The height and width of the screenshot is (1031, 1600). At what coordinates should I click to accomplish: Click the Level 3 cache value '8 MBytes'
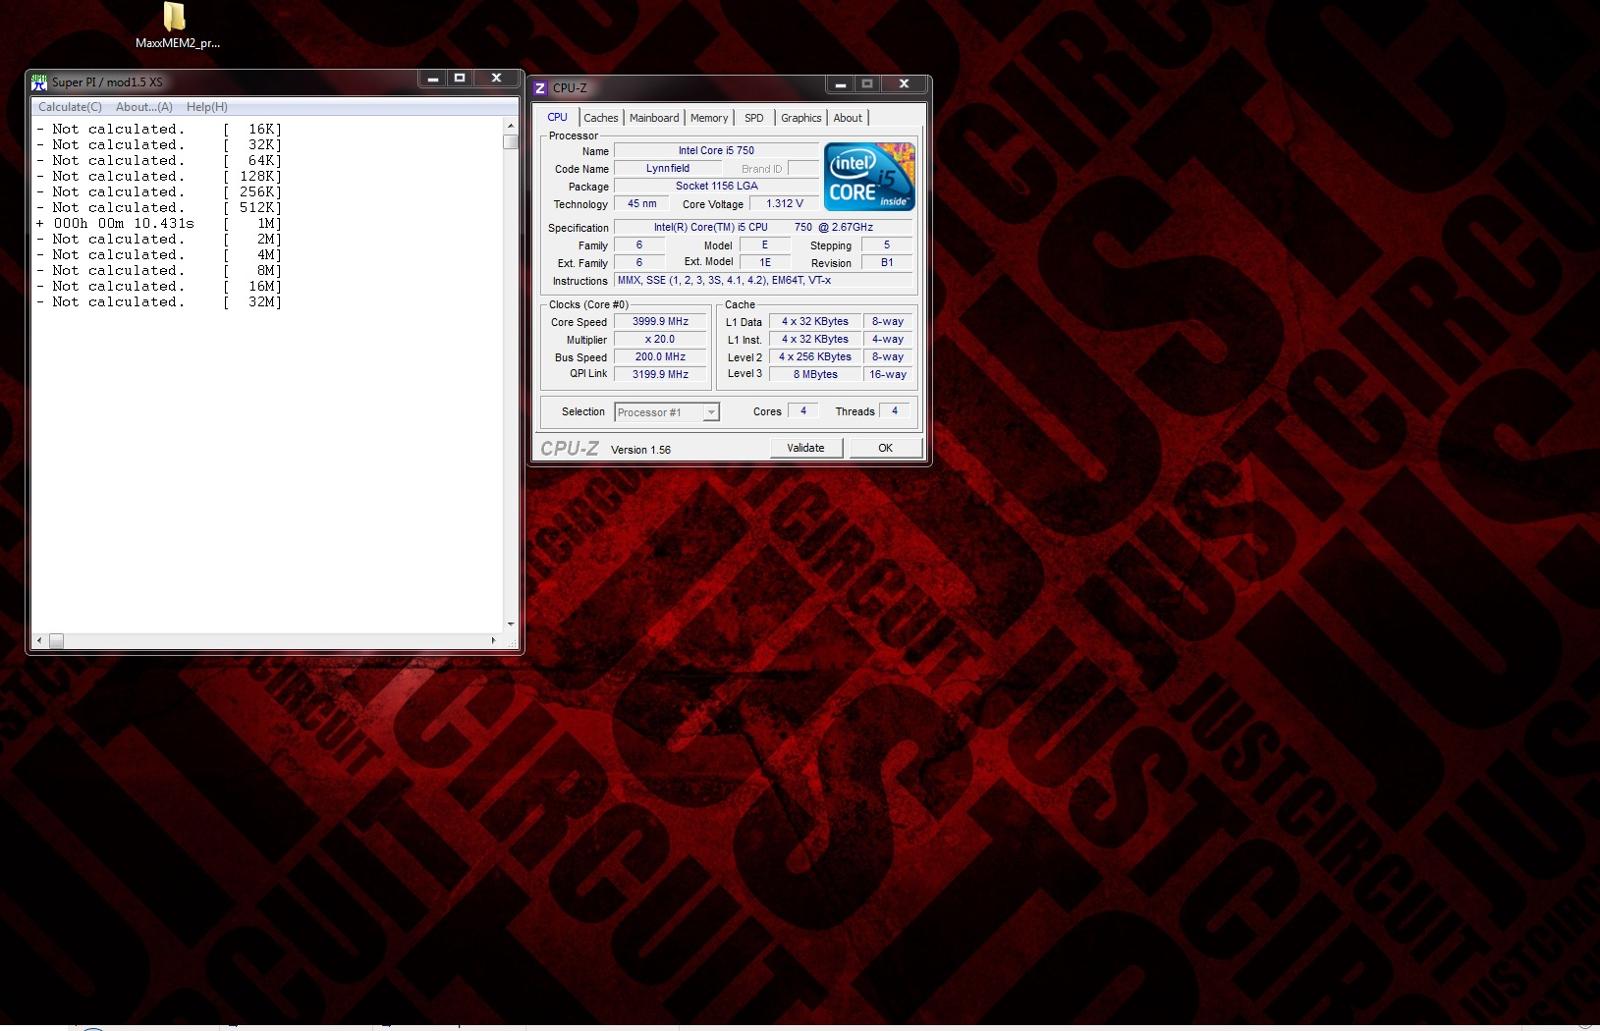tap(815, 374)
